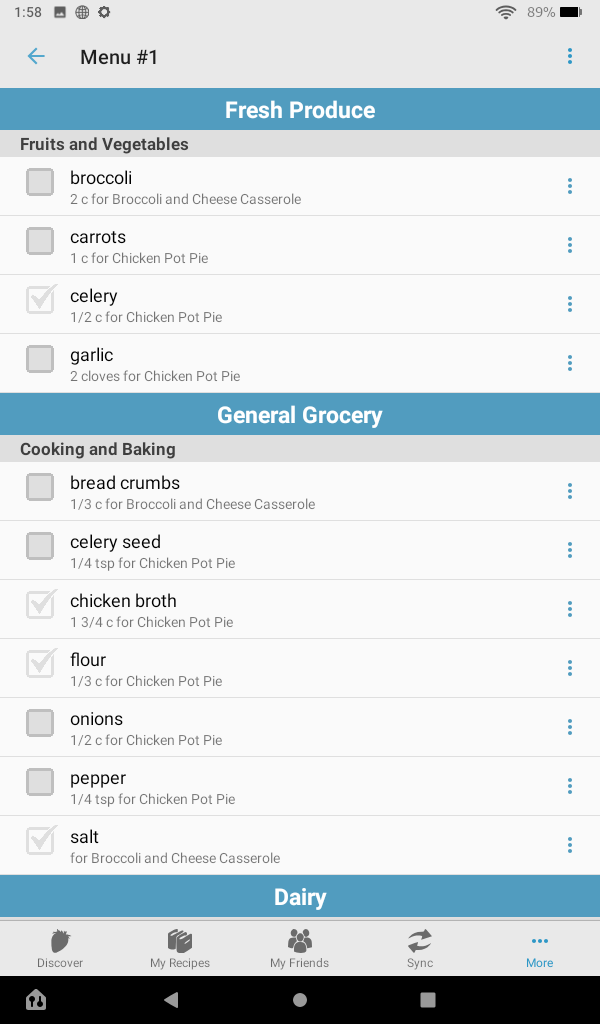600x1024 pixels.
Task: Open options for the chicken broth item
Action: coord(569,609)
